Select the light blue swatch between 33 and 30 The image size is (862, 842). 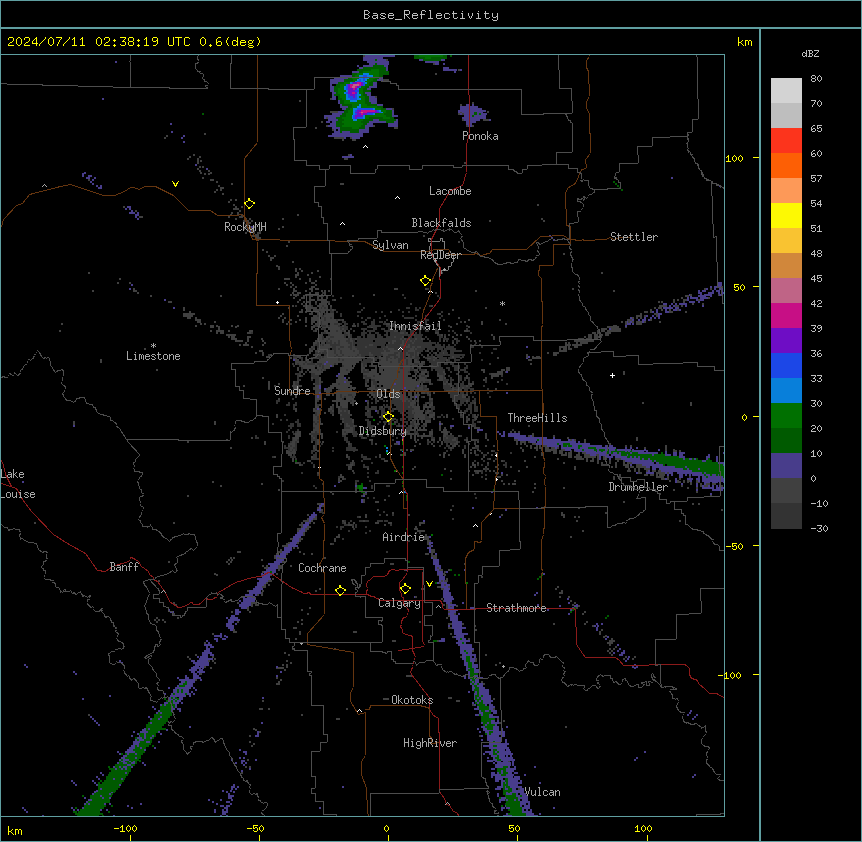(786, 391)
